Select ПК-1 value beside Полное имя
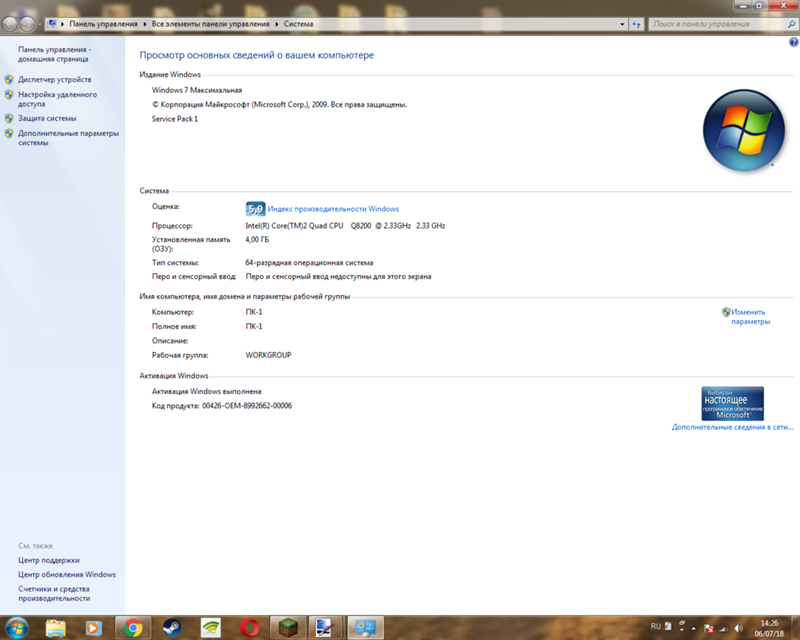The image size is (800, 640). click(254, 327)
